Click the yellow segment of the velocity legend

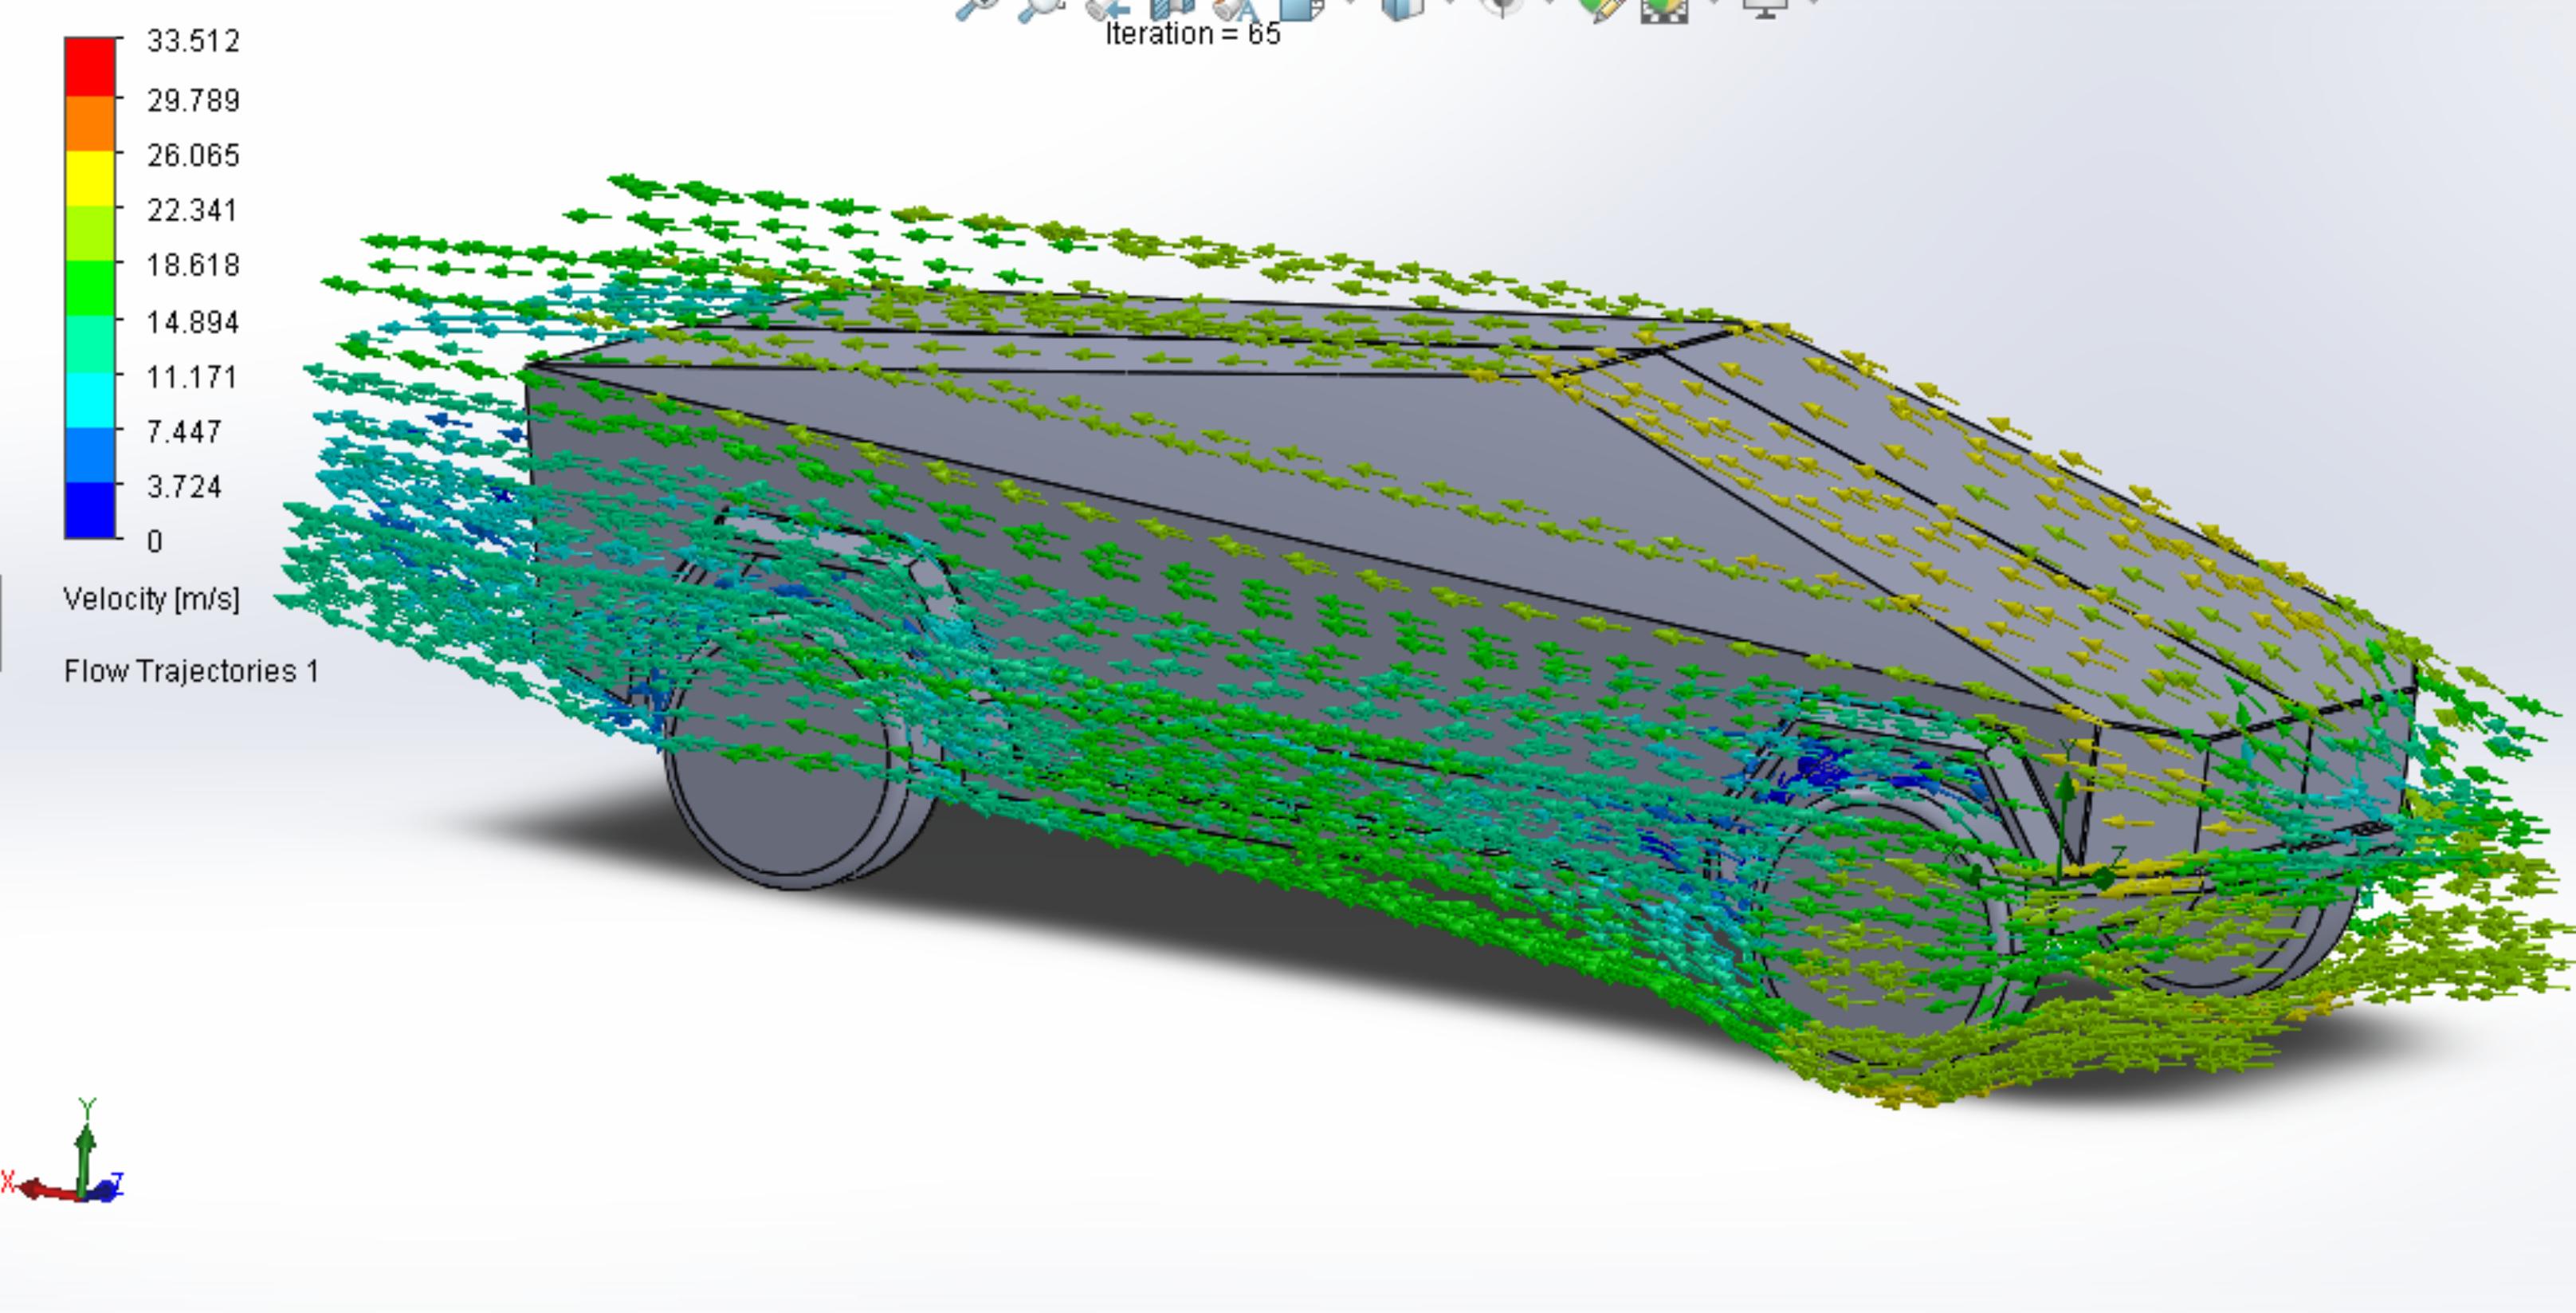90,178
